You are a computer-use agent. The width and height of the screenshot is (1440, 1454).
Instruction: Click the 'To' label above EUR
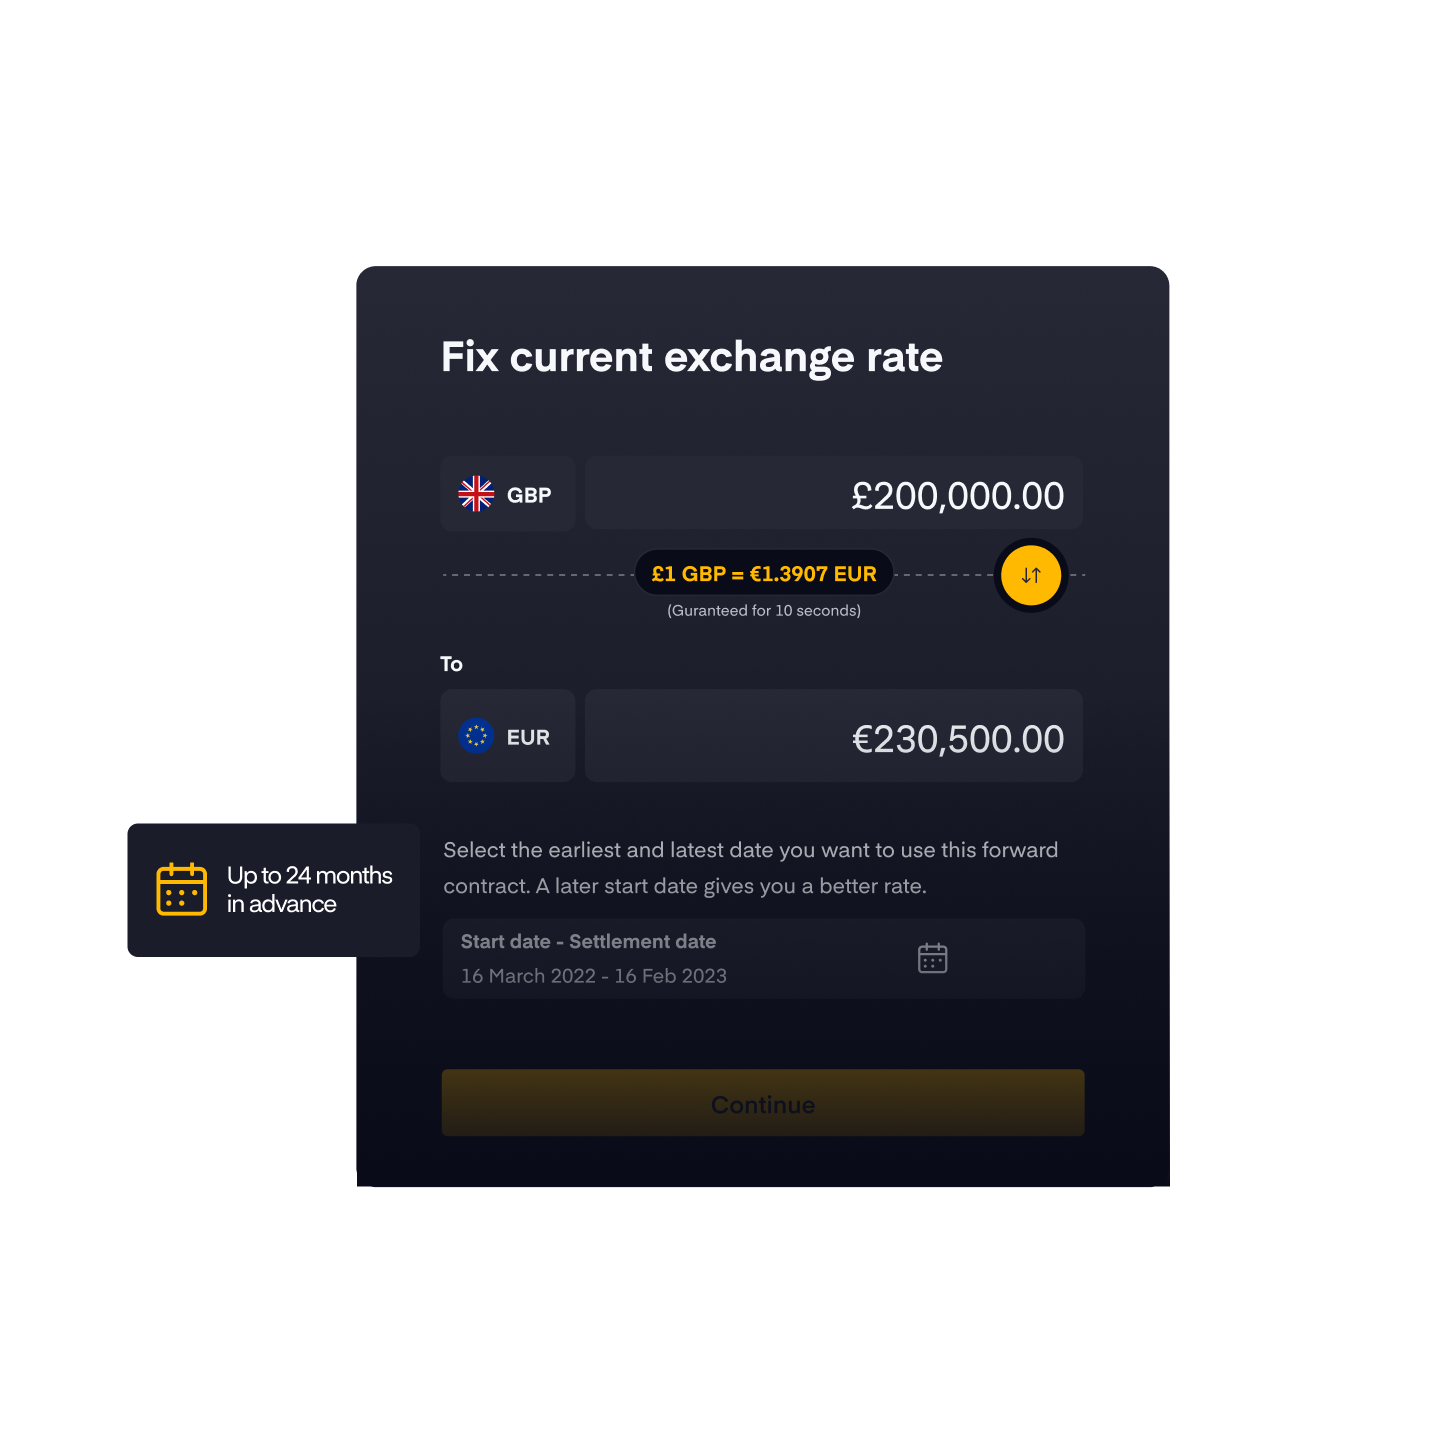point(451,664)
